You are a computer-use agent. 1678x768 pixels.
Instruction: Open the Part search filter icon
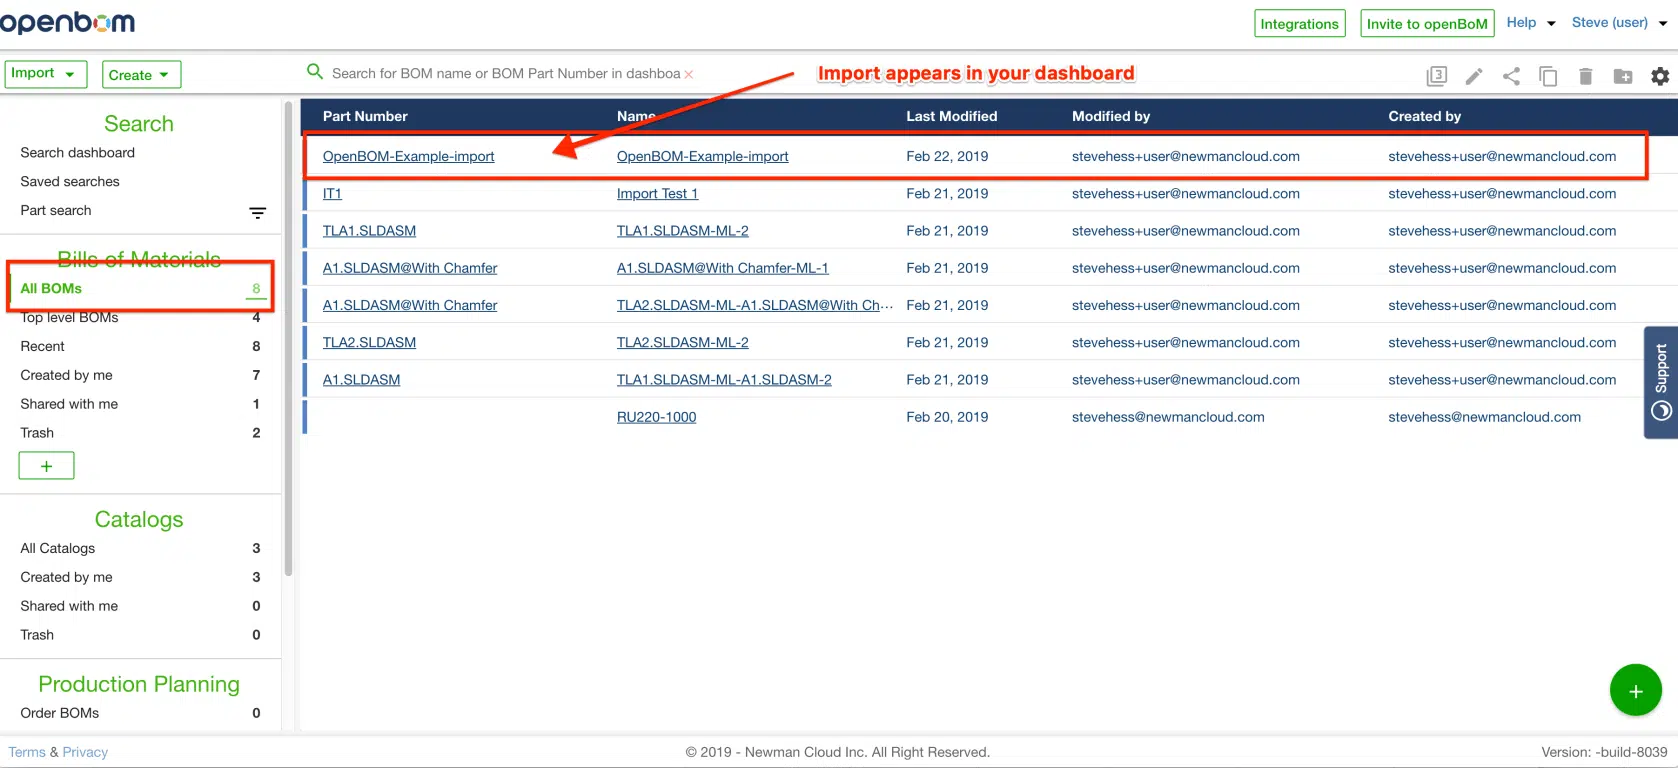[x=257, y=212]
